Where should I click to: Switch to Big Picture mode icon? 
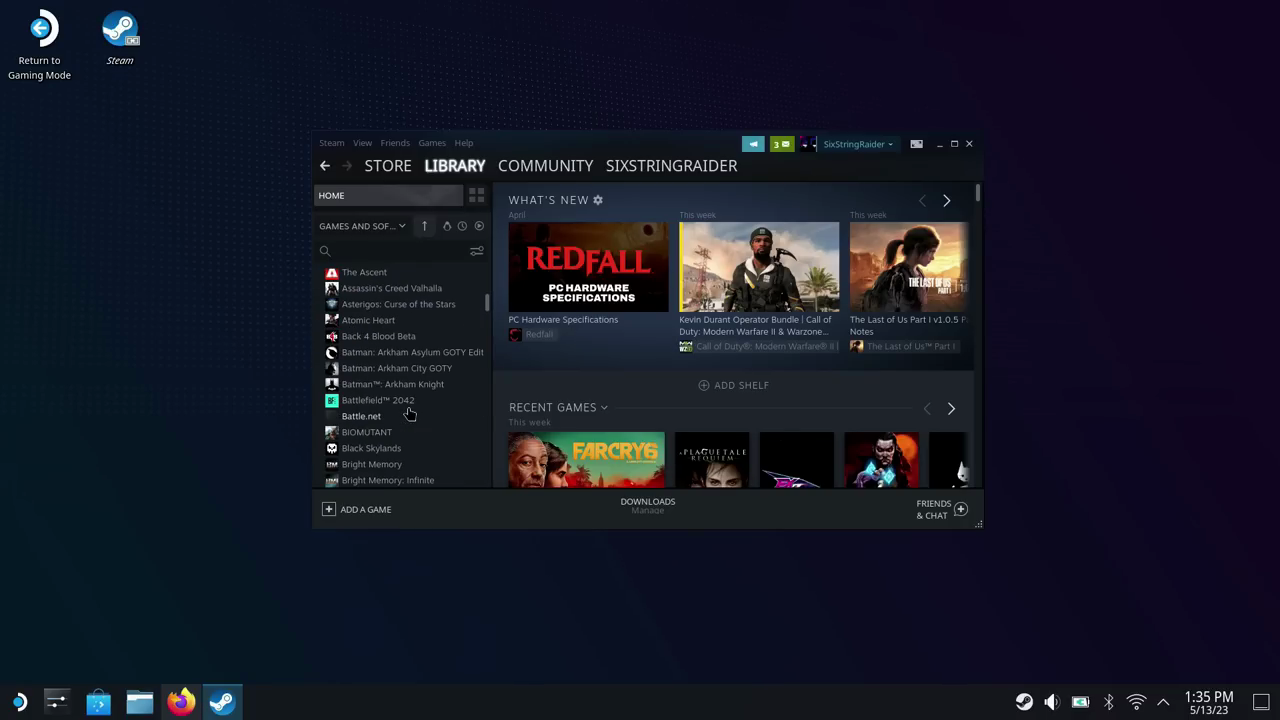[916, 144]
